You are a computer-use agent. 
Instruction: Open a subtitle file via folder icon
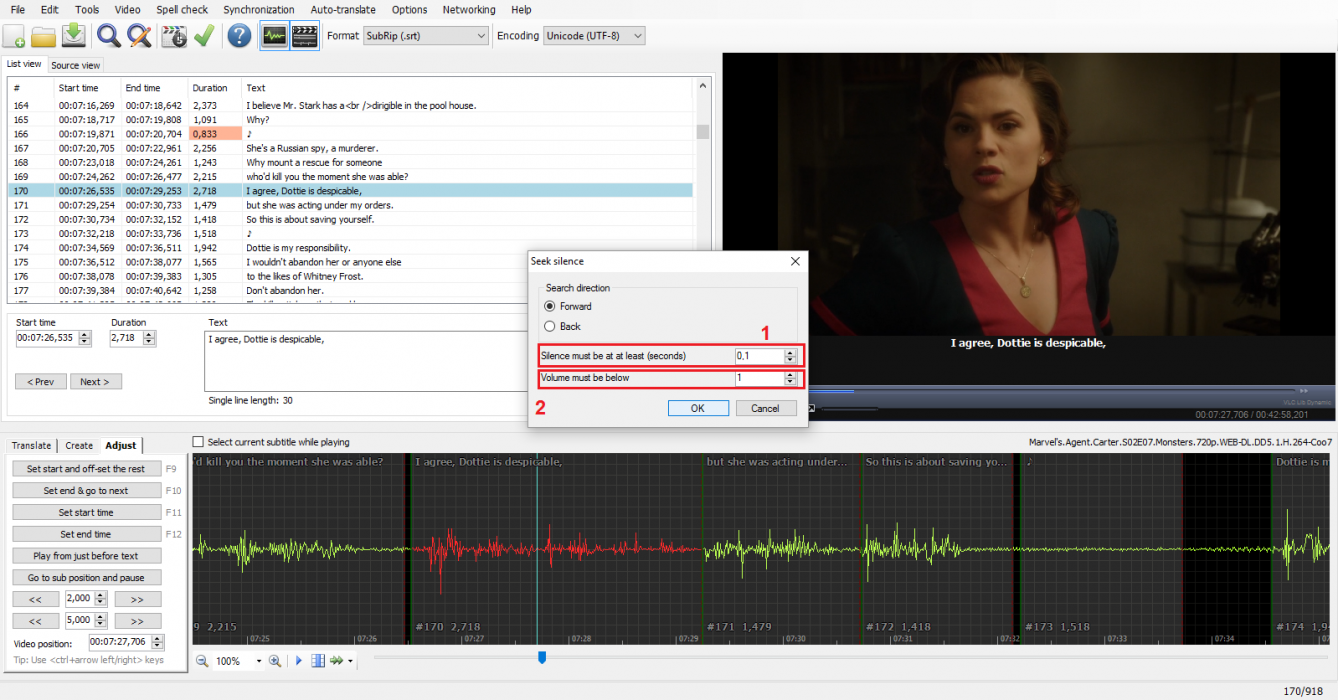point(43,36)
